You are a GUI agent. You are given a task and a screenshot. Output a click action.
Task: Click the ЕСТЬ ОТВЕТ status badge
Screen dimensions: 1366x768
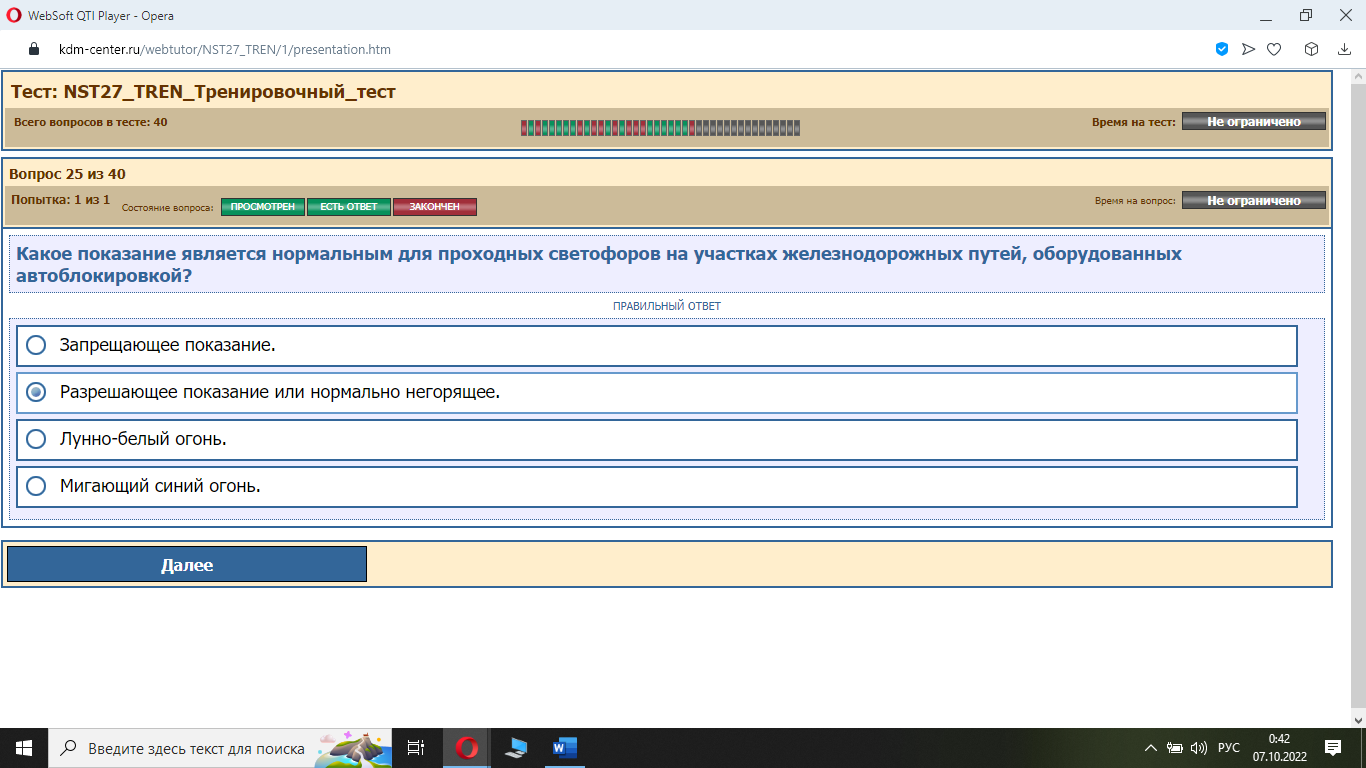pos(349,207)
